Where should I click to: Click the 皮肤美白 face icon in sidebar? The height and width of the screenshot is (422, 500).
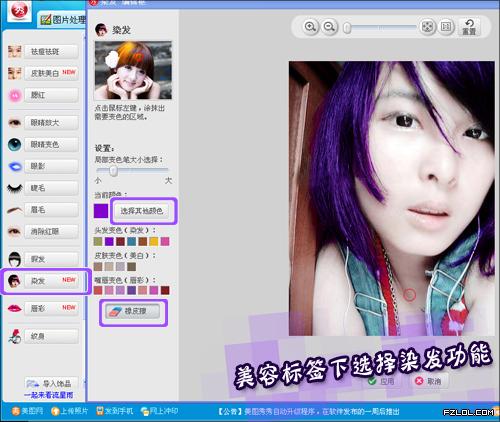pyautogui.click(x=15, y=73)
